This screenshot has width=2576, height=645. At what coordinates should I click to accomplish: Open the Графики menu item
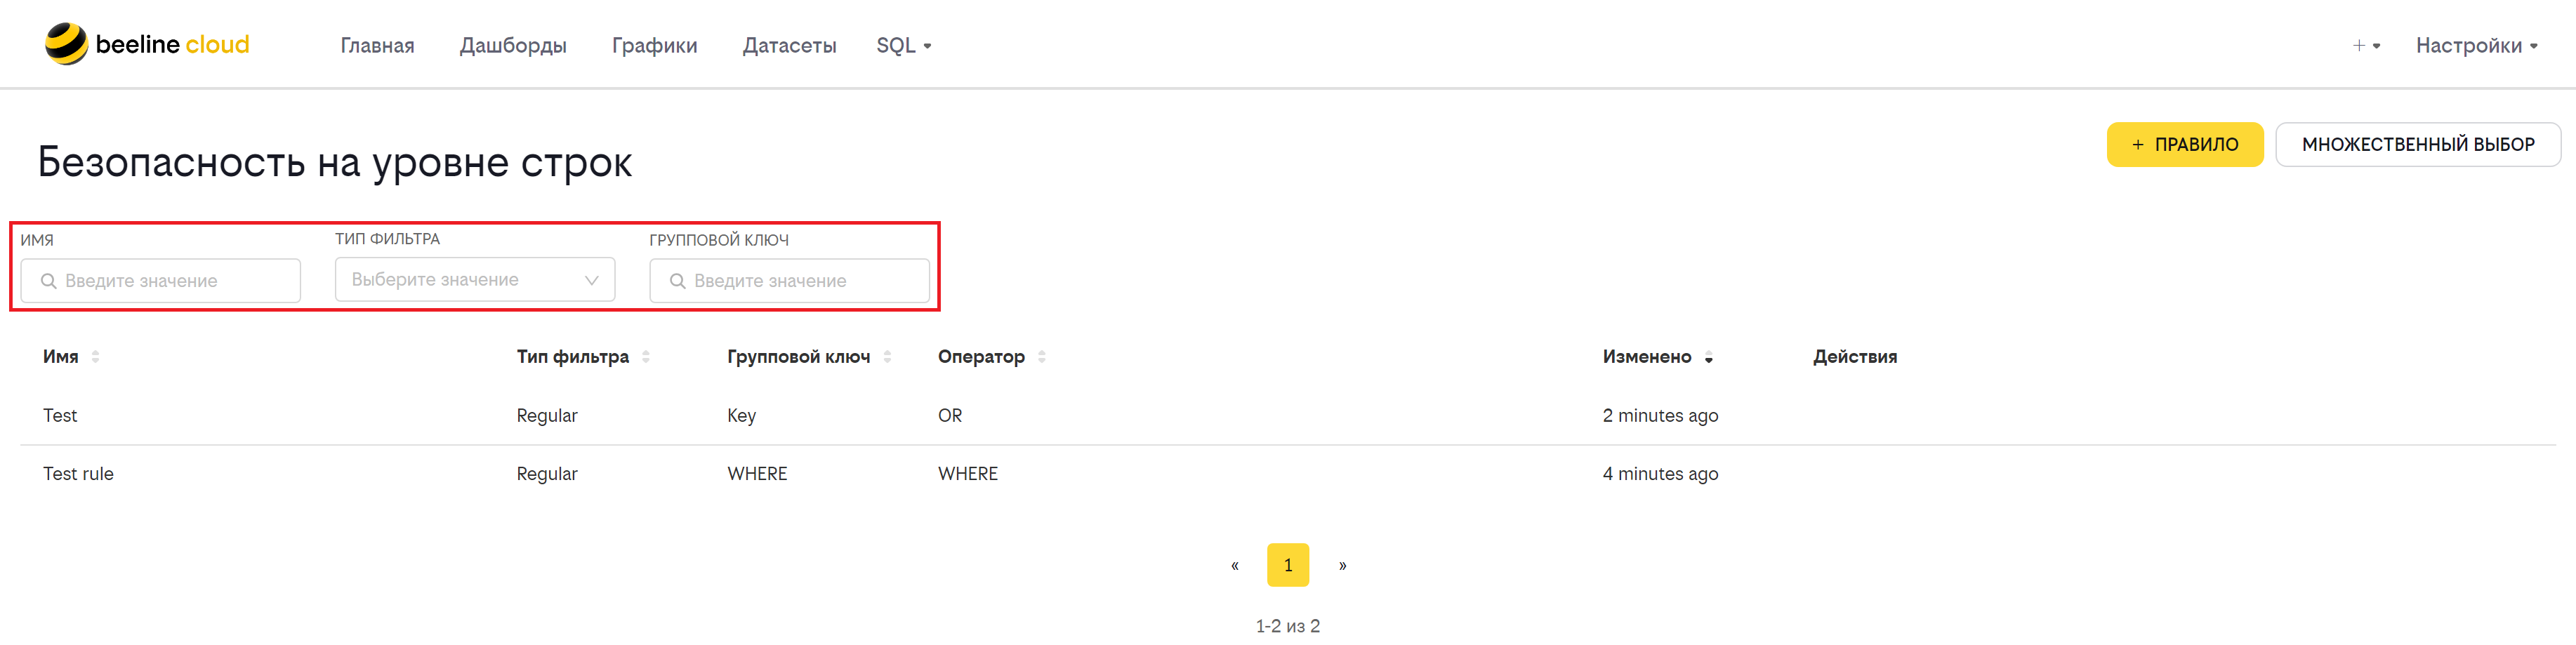pyautogui.click(x=655, y=46)
